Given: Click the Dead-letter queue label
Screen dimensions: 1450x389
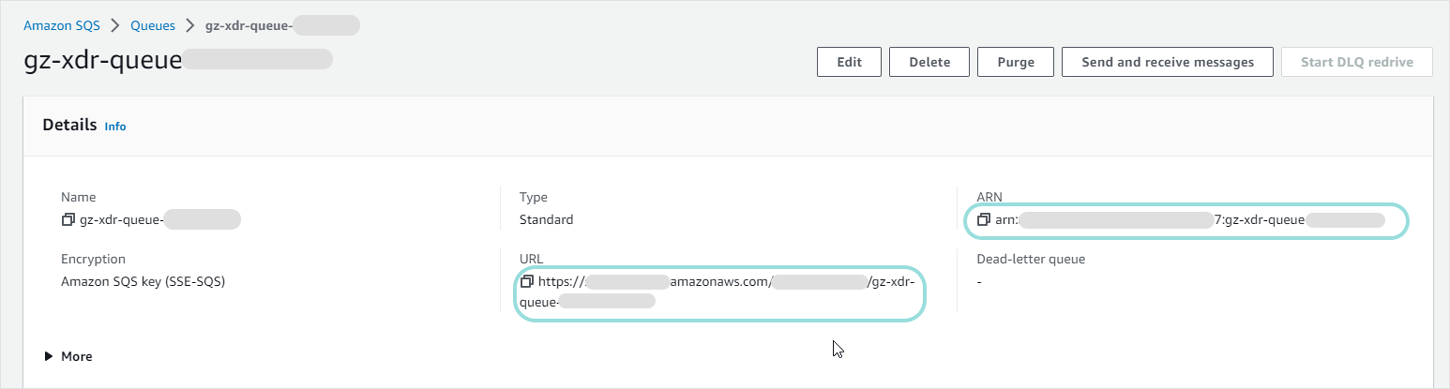Looking at the screenshot, I should 1031,259.
